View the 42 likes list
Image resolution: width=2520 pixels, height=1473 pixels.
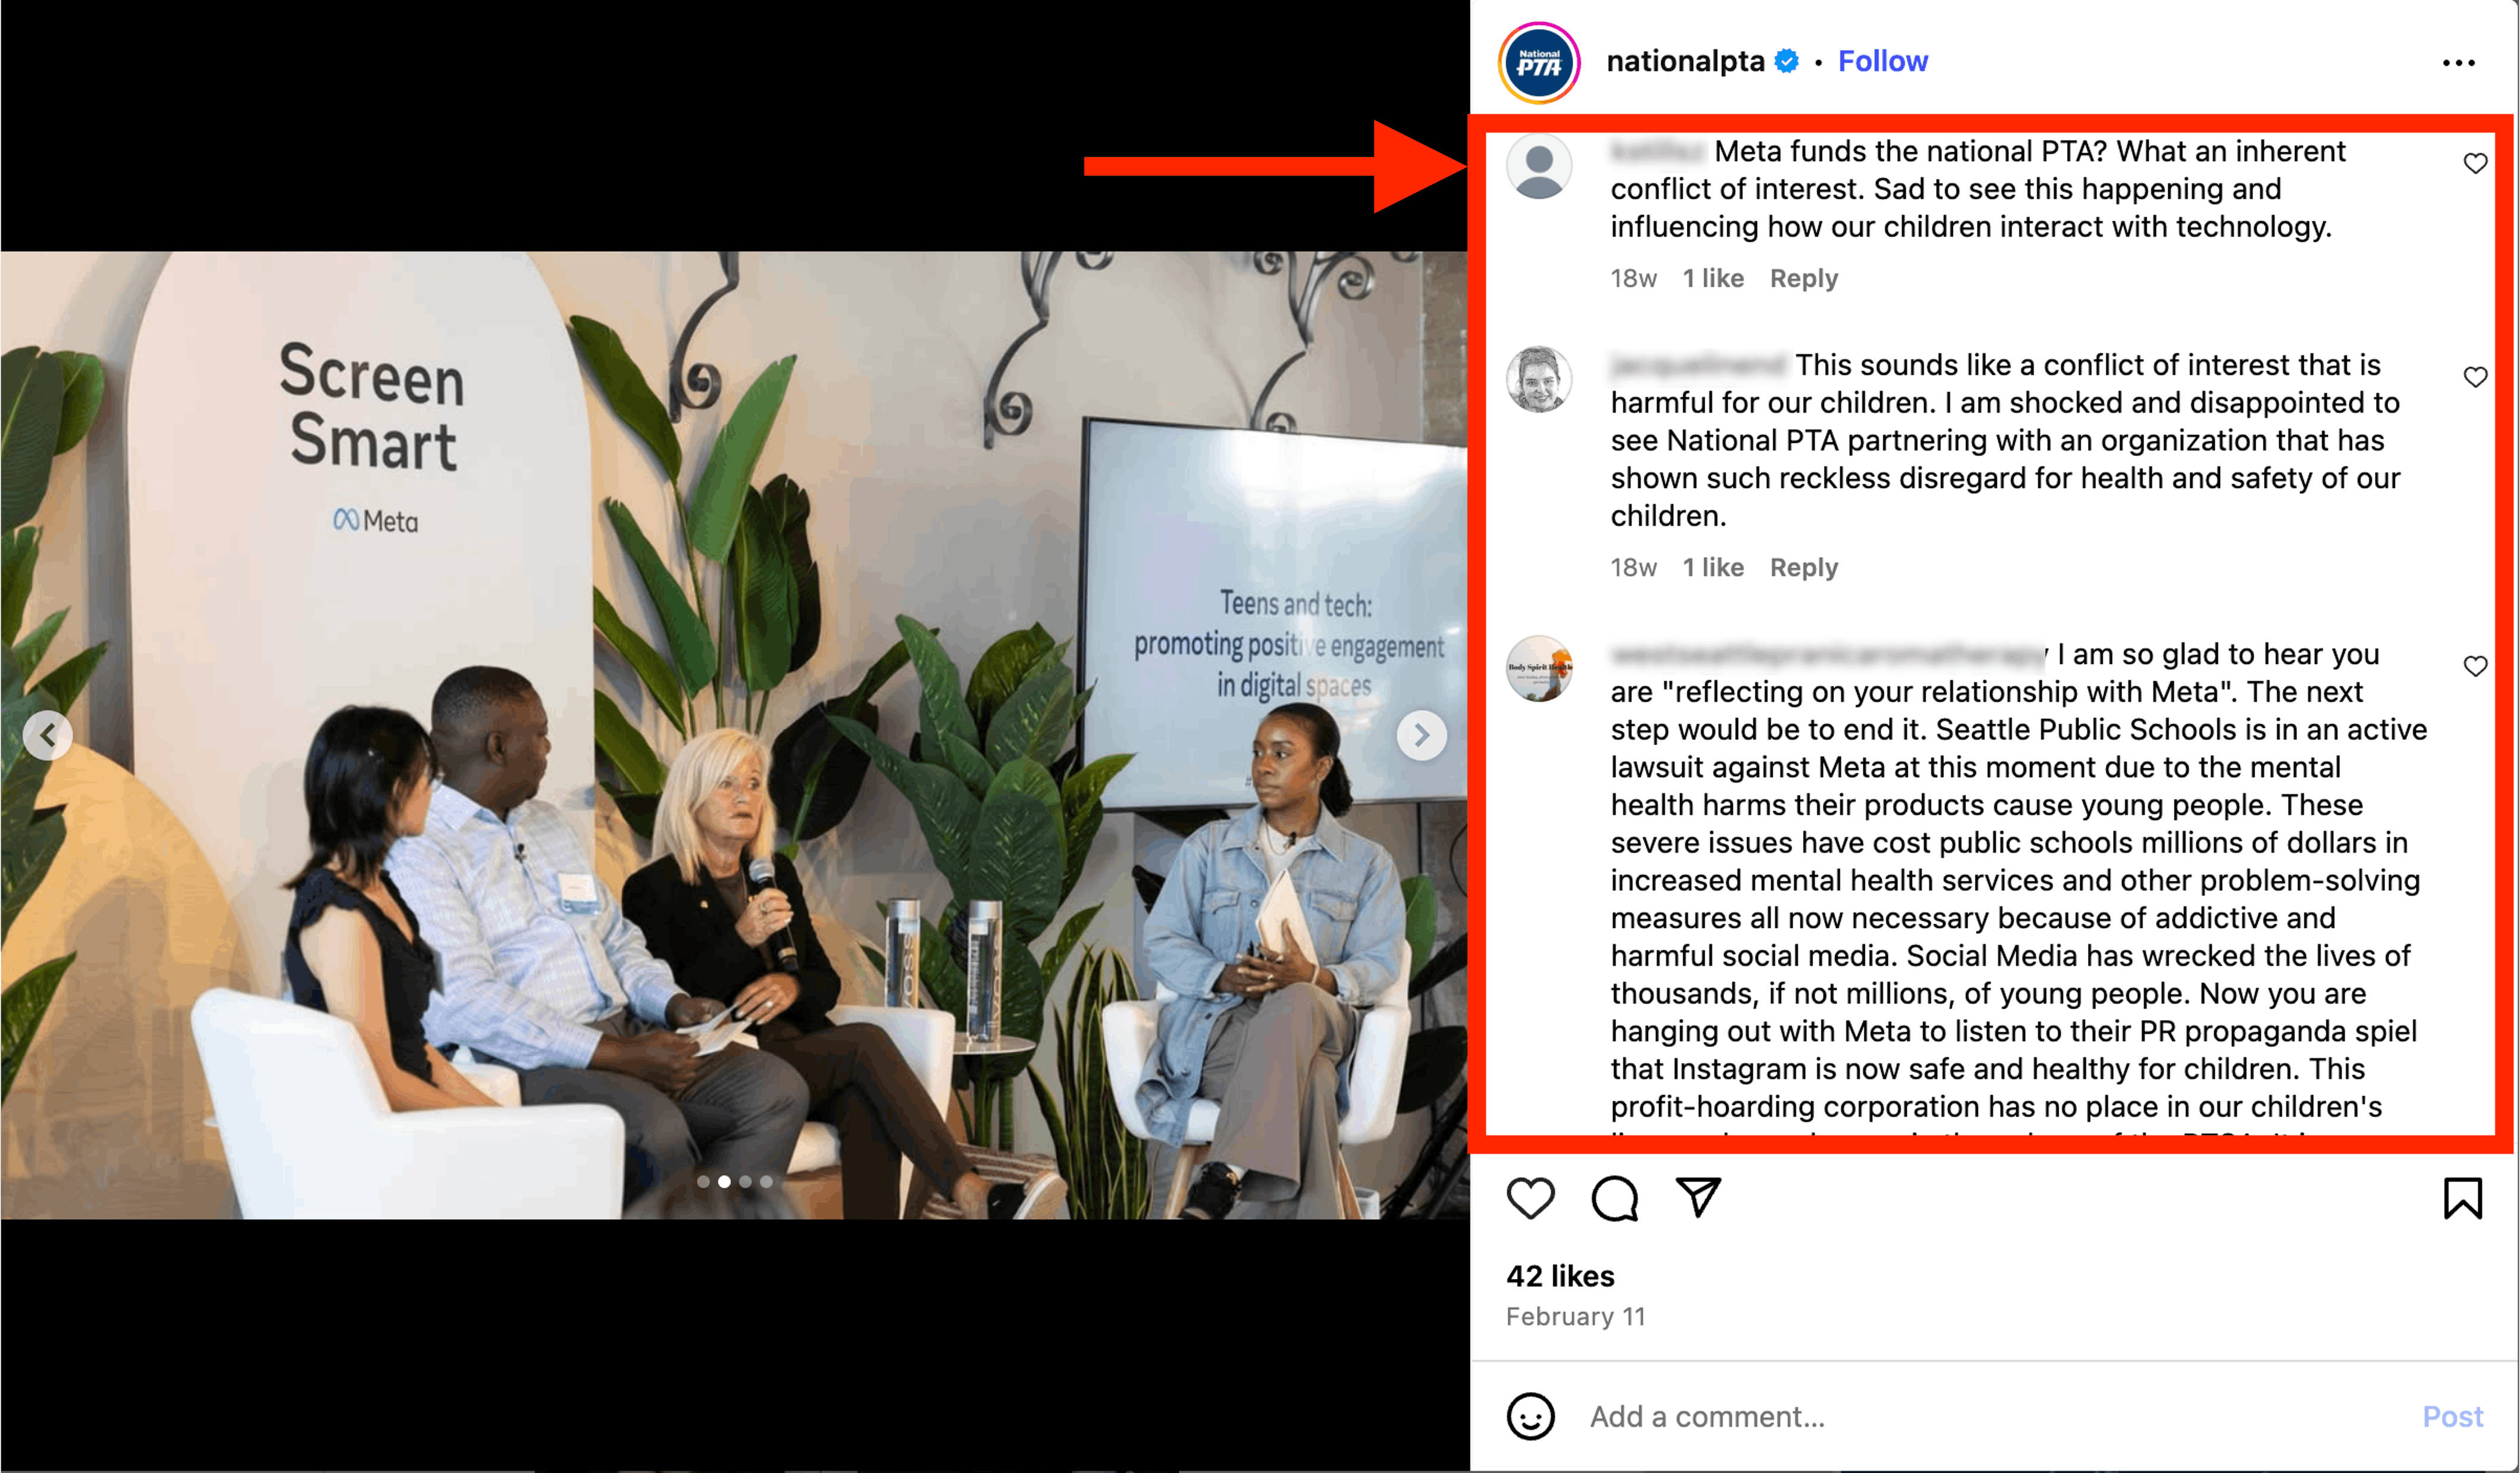pyautogui.click(x=1560, y=1276)
